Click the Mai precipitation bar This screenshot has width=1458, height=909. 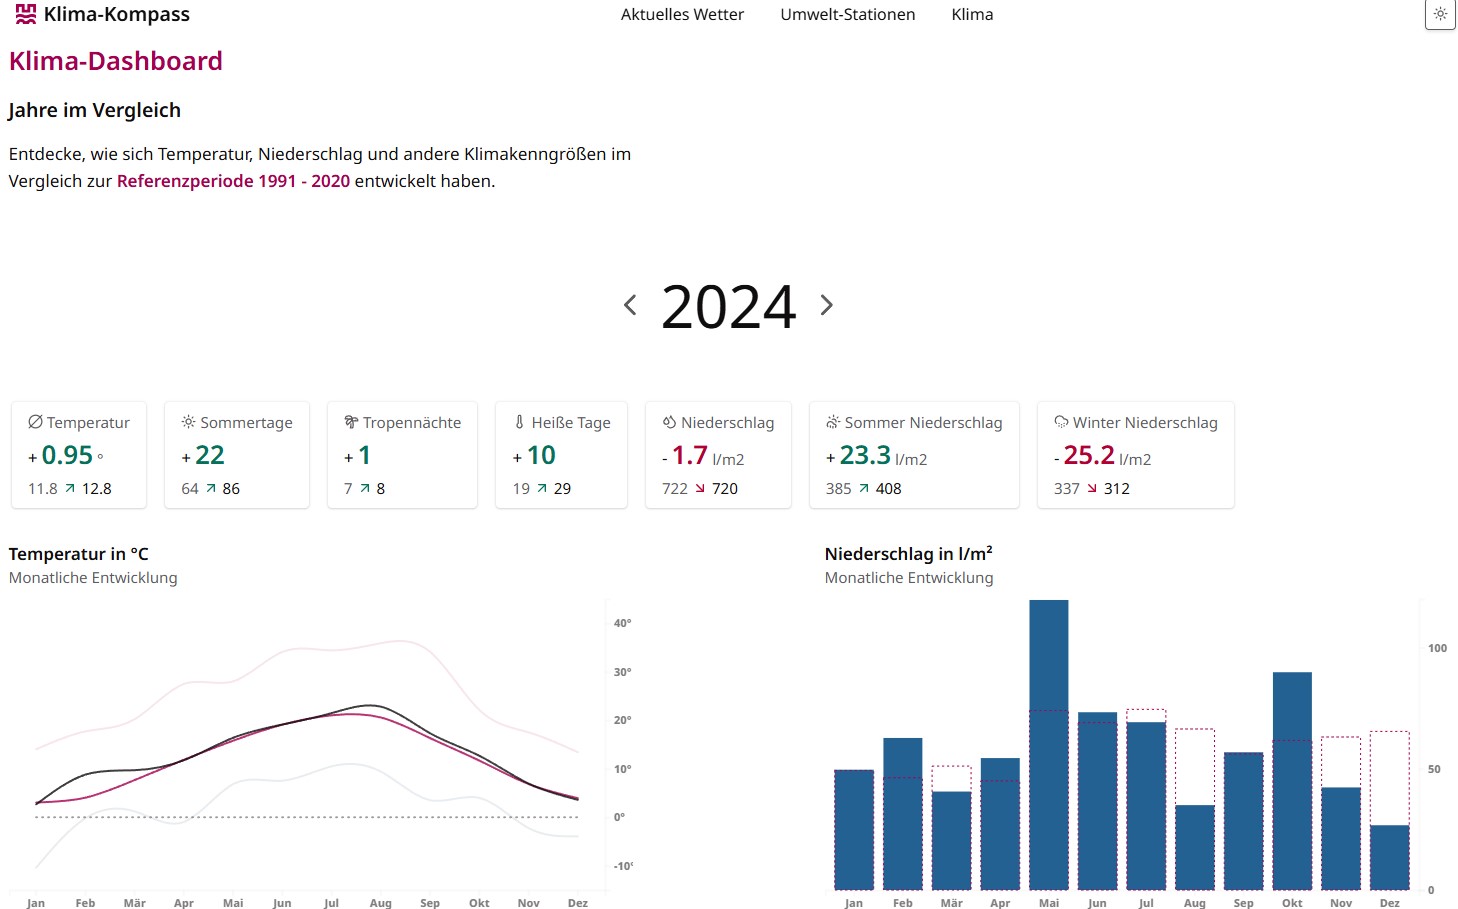(1048, 744)
